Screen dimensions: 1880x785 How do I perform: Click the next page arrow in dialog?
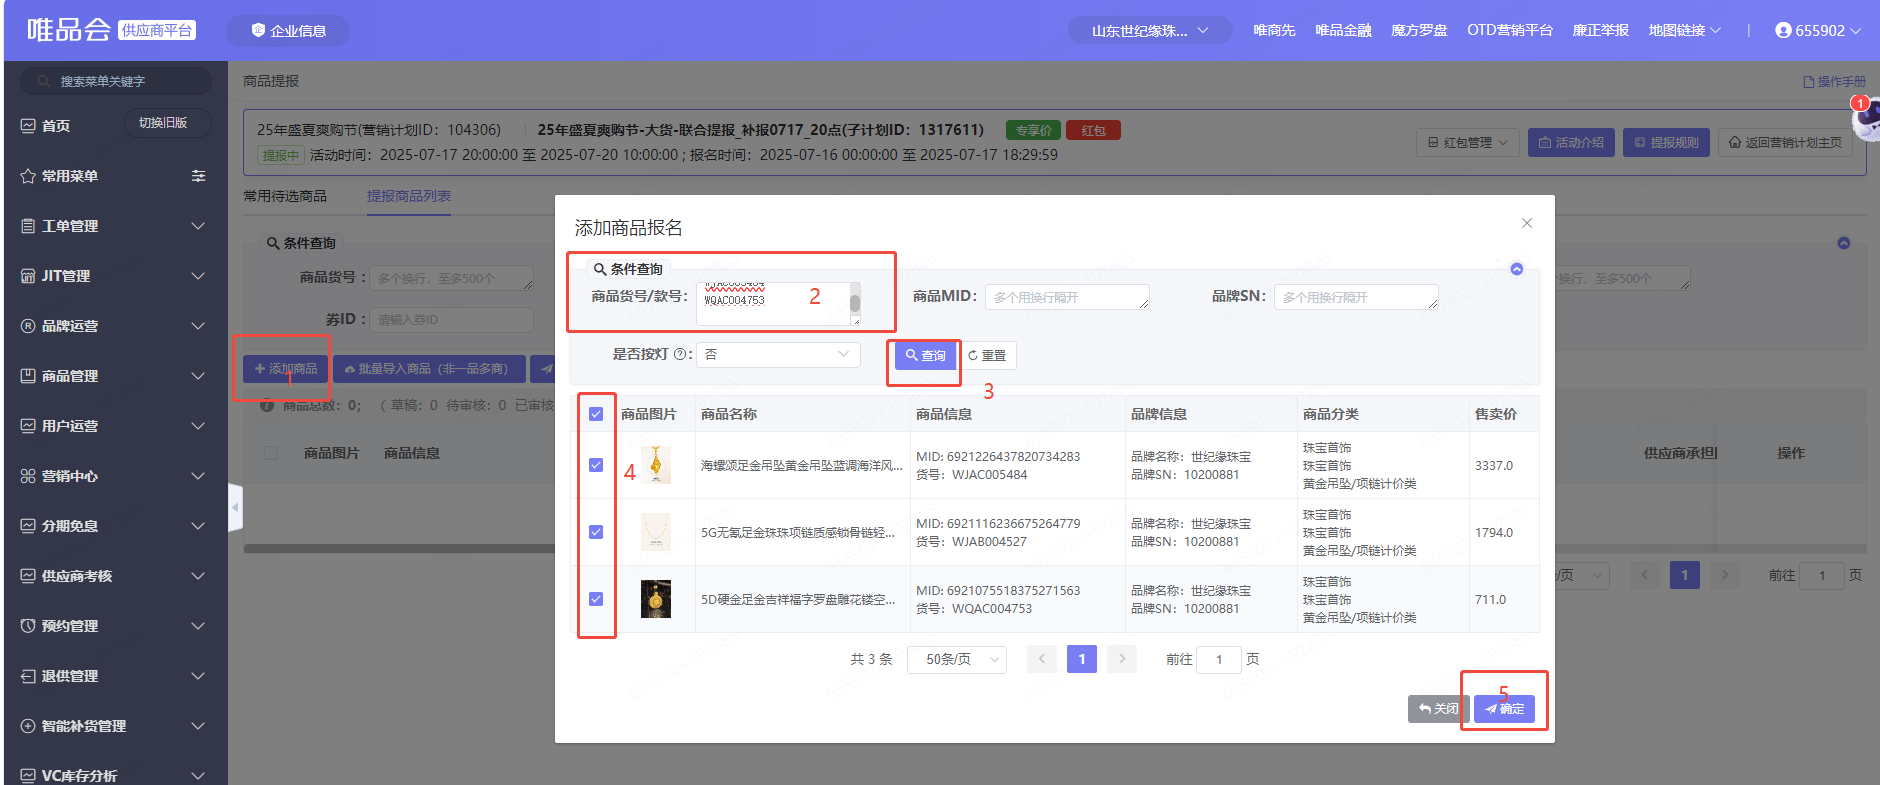coord(1122,659)
